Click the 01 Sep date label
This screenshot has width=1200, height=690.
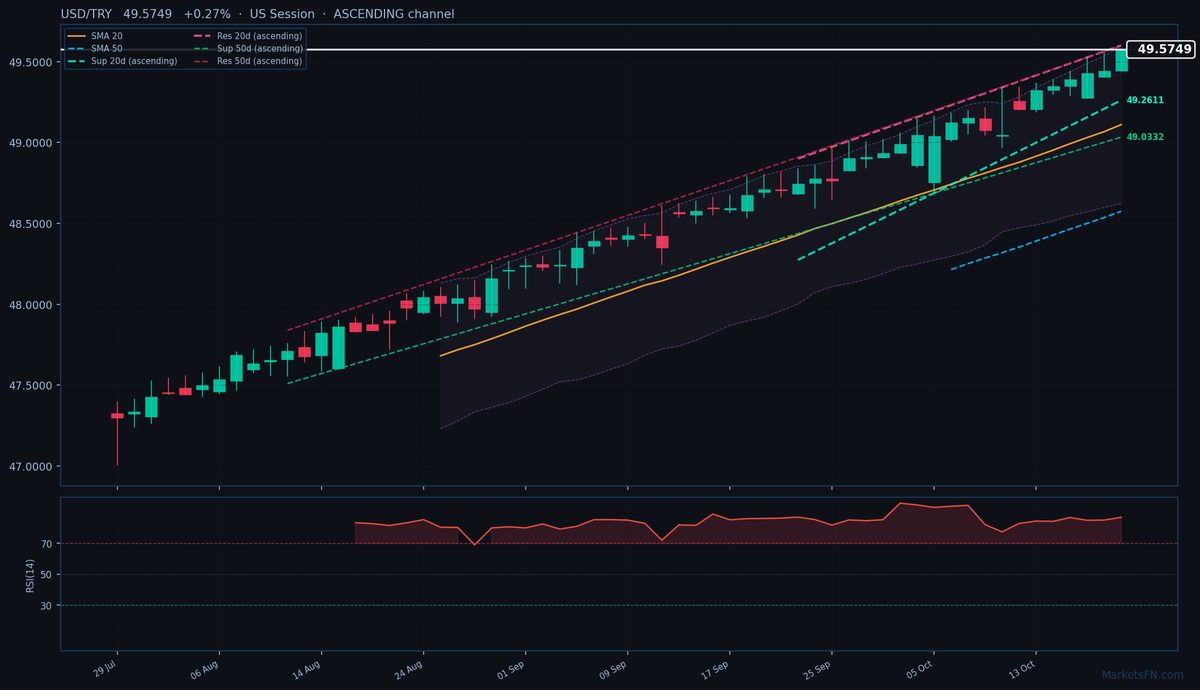512,668
